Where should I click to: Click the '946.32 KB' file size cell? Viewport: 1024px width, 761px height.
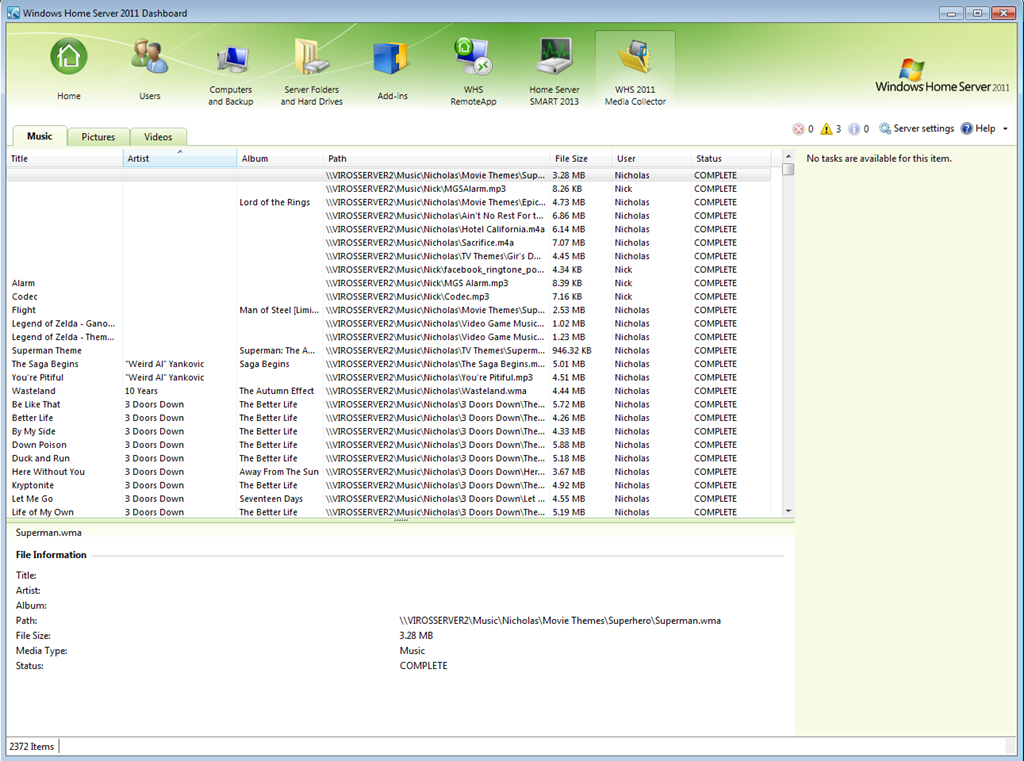coord(571,351)
